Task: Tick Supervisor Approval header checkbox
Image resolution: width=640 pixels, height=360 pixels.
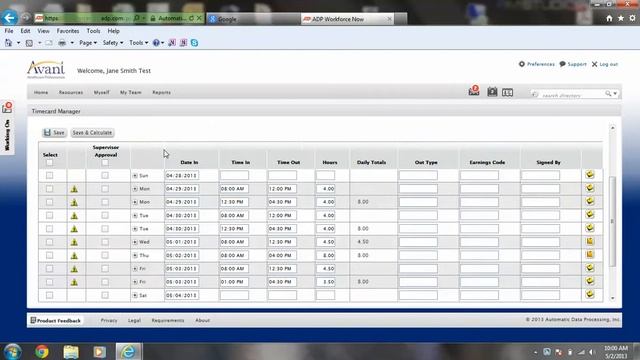Action: click(x=105, y=162)
